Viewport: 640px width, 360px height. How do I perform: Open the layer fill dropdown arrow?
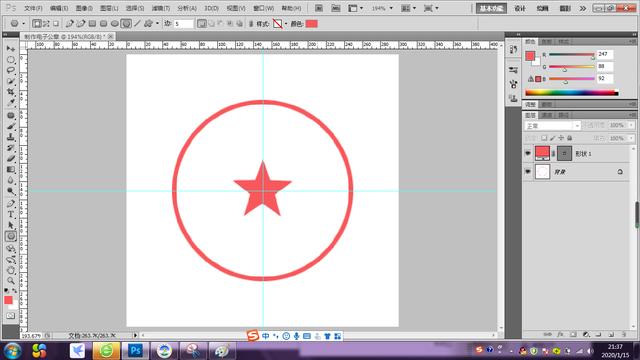631,138
